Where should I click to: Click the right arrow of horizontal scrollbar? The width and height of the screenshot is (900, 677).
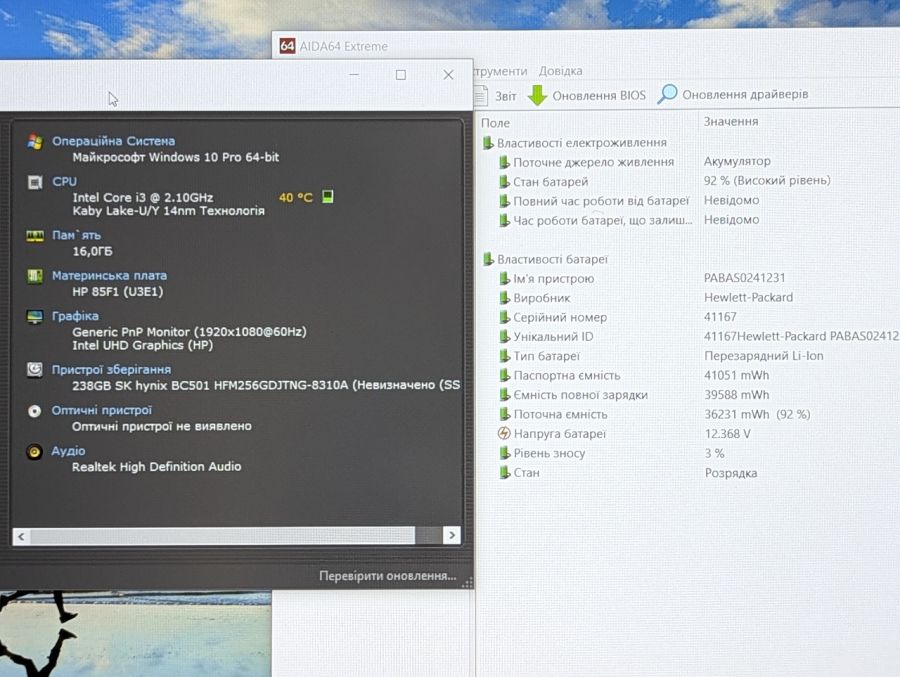(x=452, y=535)
